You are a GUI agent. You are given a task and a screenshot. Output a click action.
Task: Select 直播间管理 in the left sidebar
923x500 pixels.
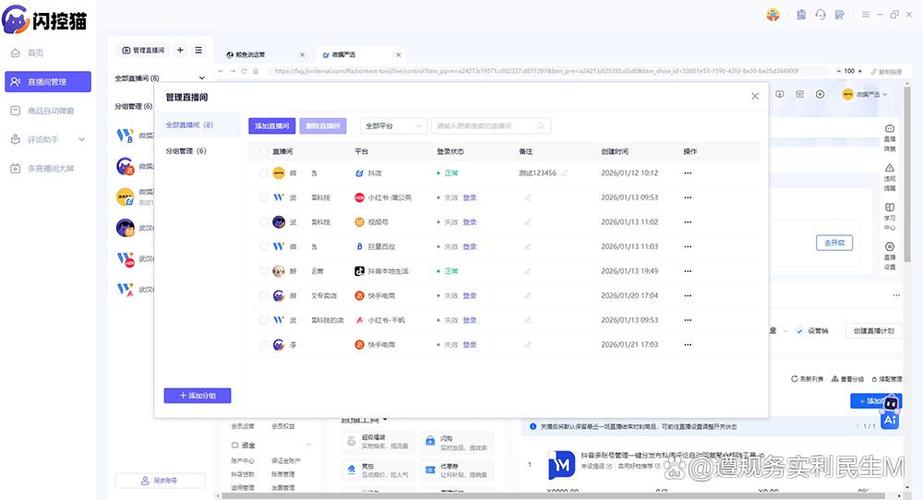48,82
